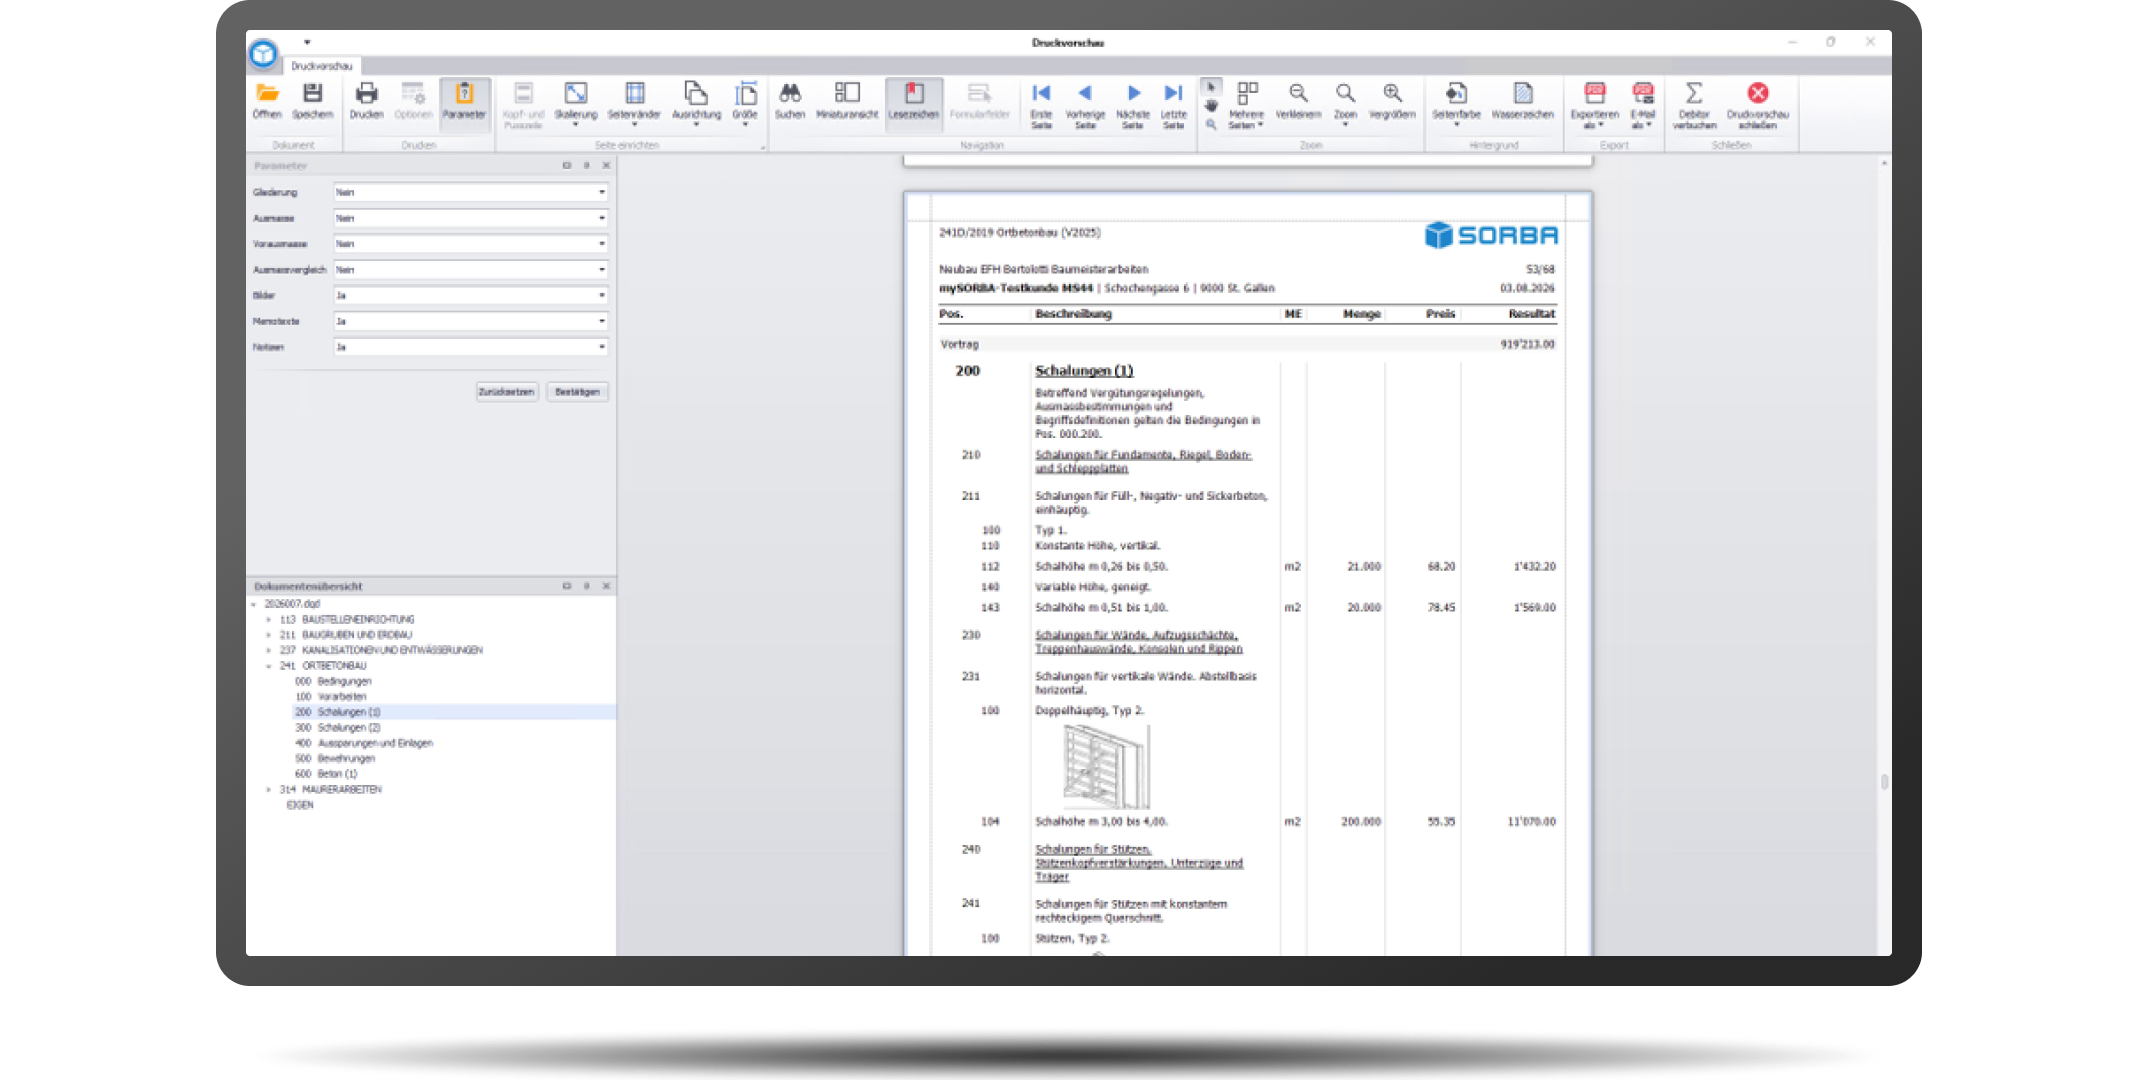Image resolution: width=2134 pixels, height=1080 pixels.
Task: Expand 113 BAUSTELLENEINRICHTUNG node
Action: [x=269, y=620]
